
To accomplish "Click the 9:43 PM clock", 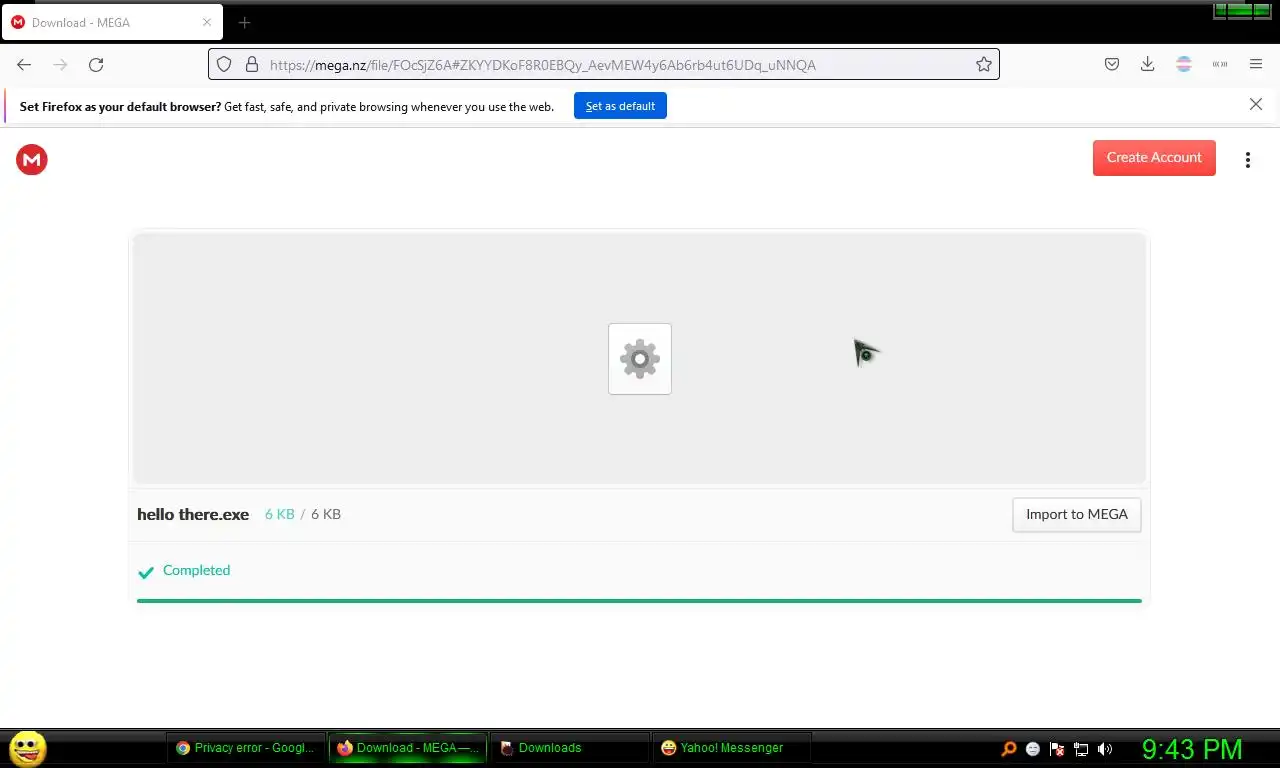I will [x=1192, y=749].
